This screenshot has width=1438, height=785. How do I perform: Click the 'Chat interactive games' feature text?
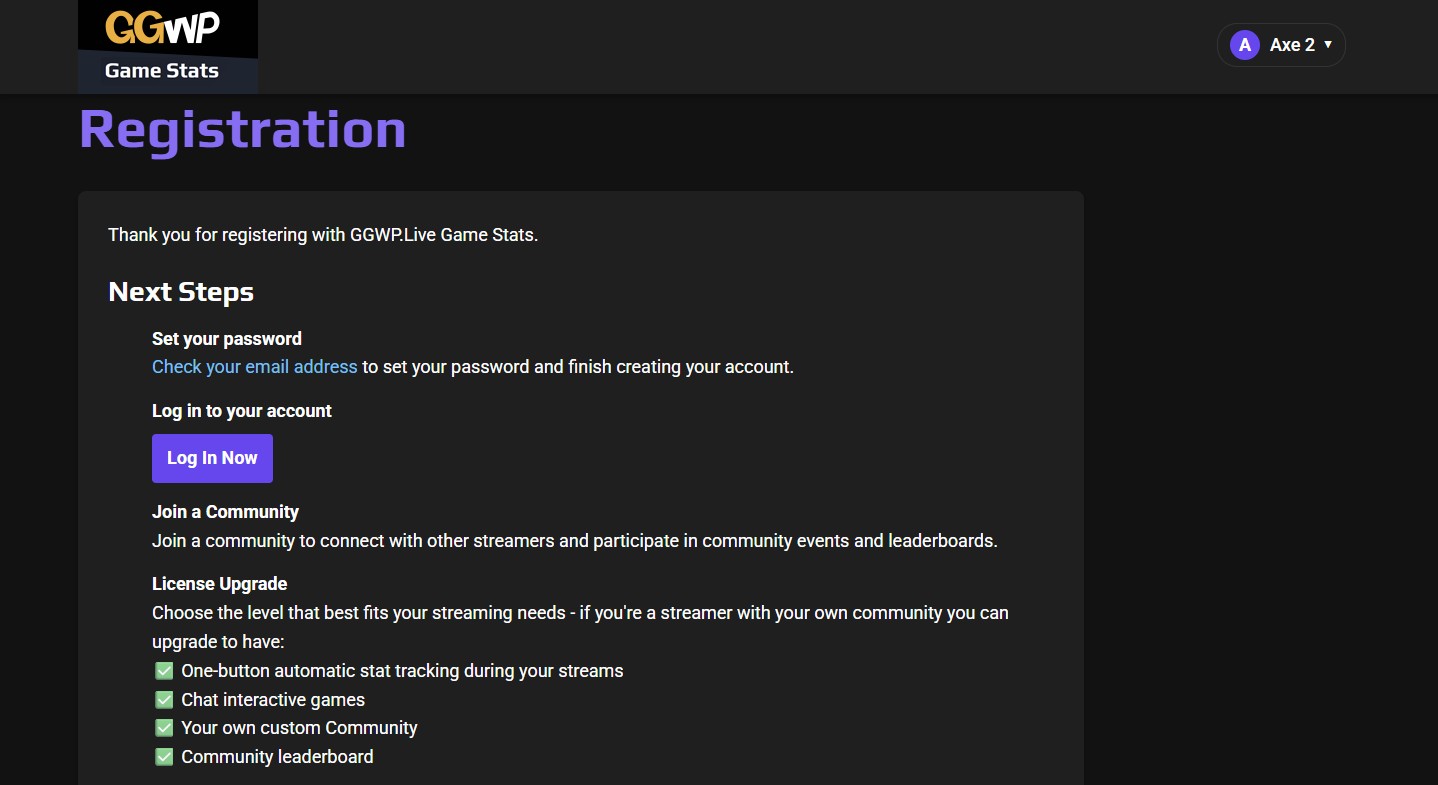[273, 700]
